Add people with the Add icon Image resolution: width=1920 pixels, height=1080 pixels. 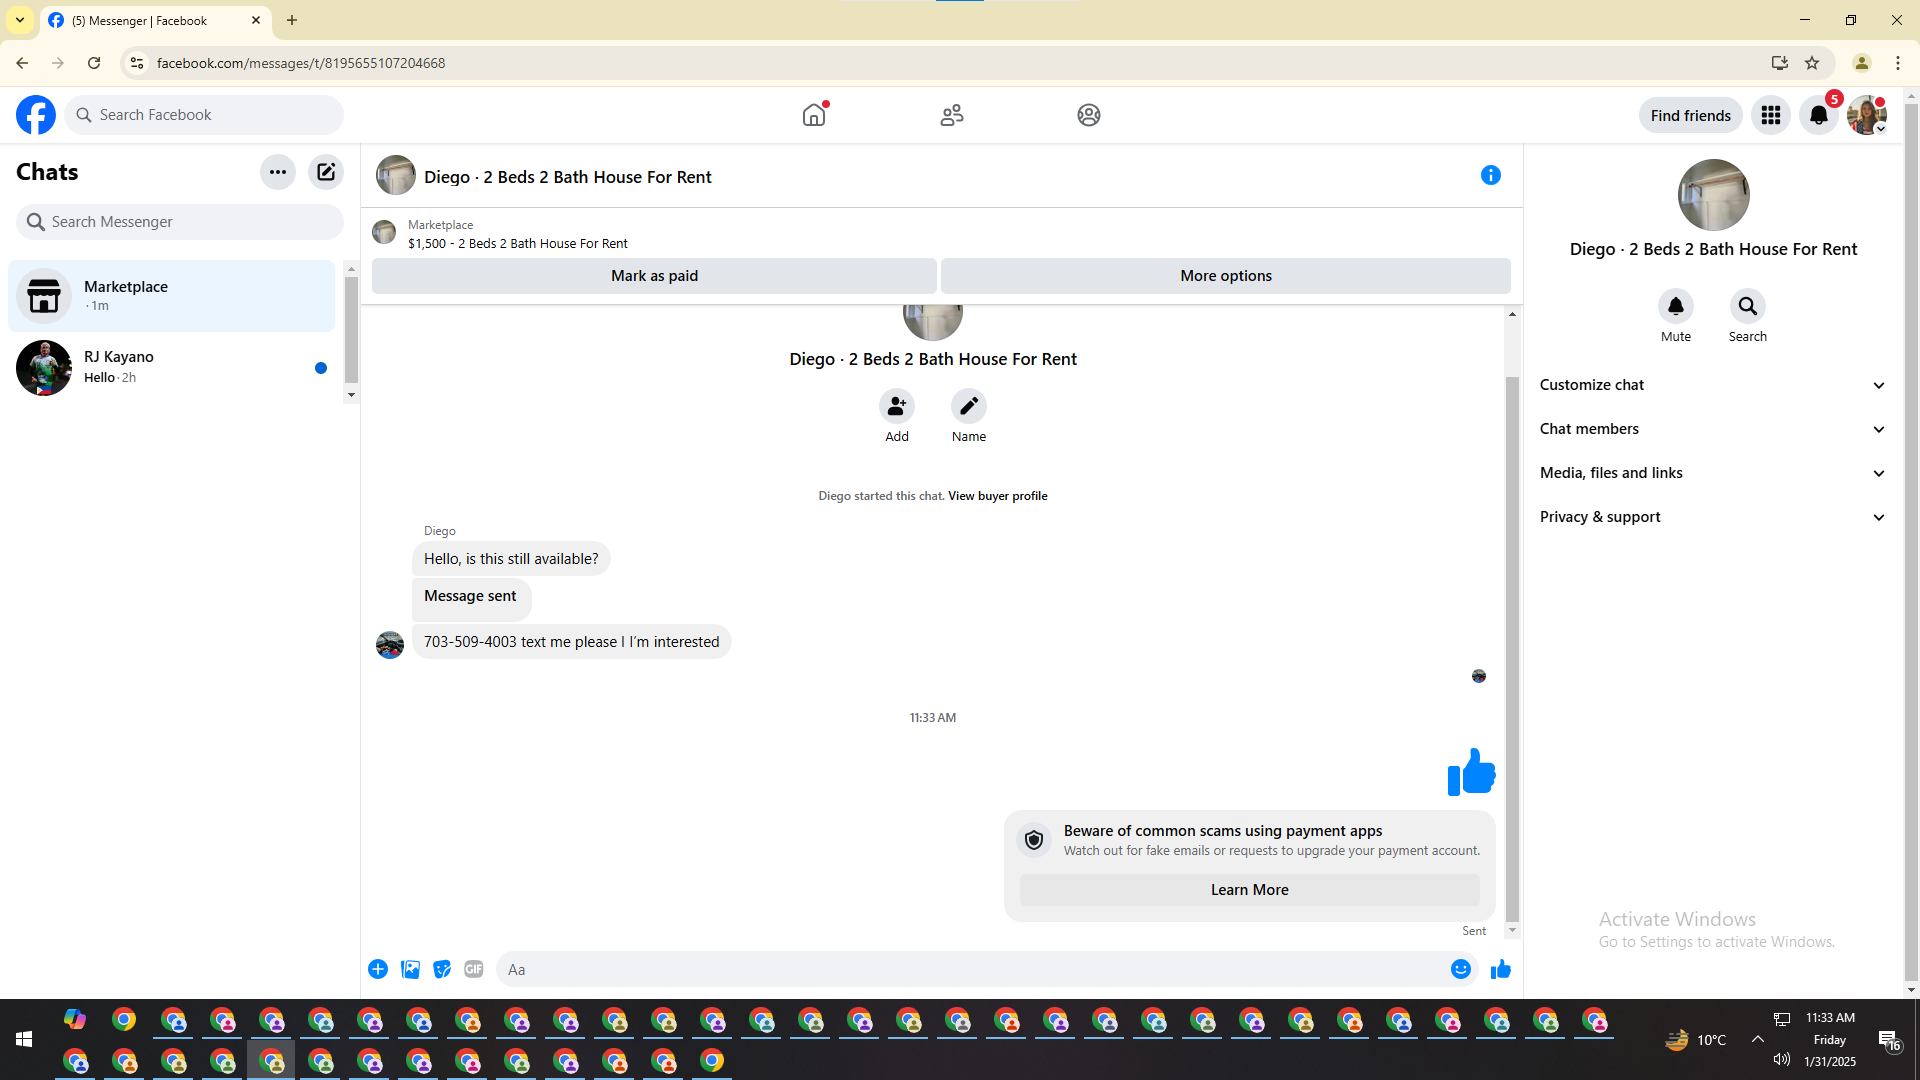click(x=897, y=406)
